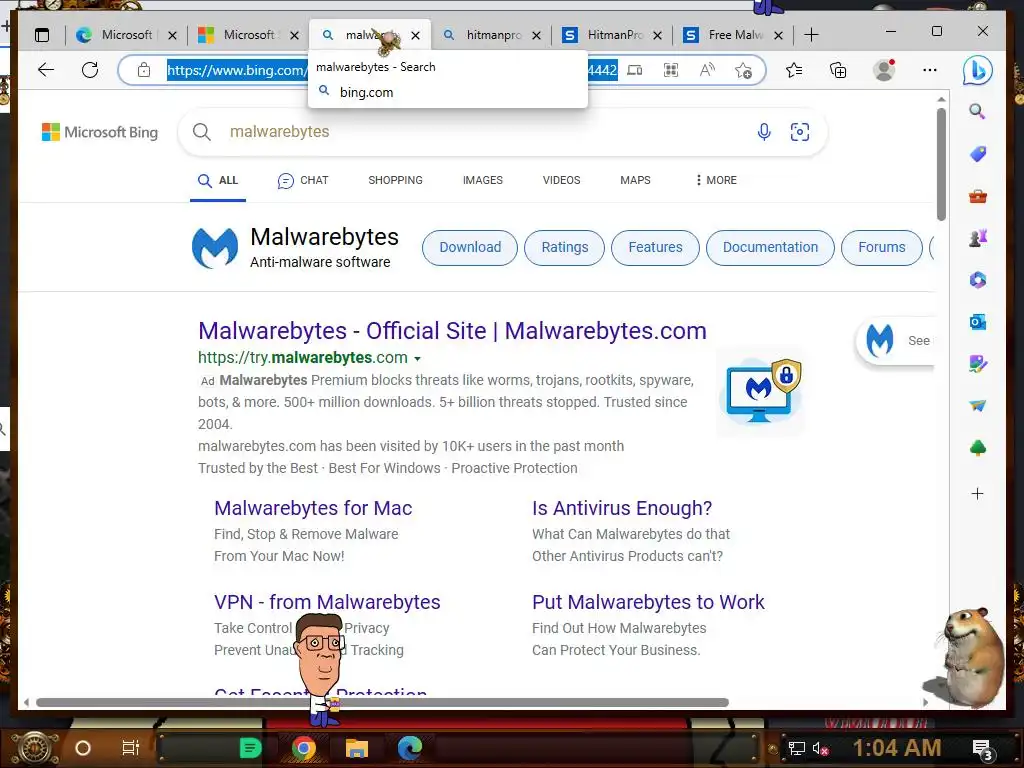Expand the MORE search categories menu
1024x768 pixels.
coord(716,180)
